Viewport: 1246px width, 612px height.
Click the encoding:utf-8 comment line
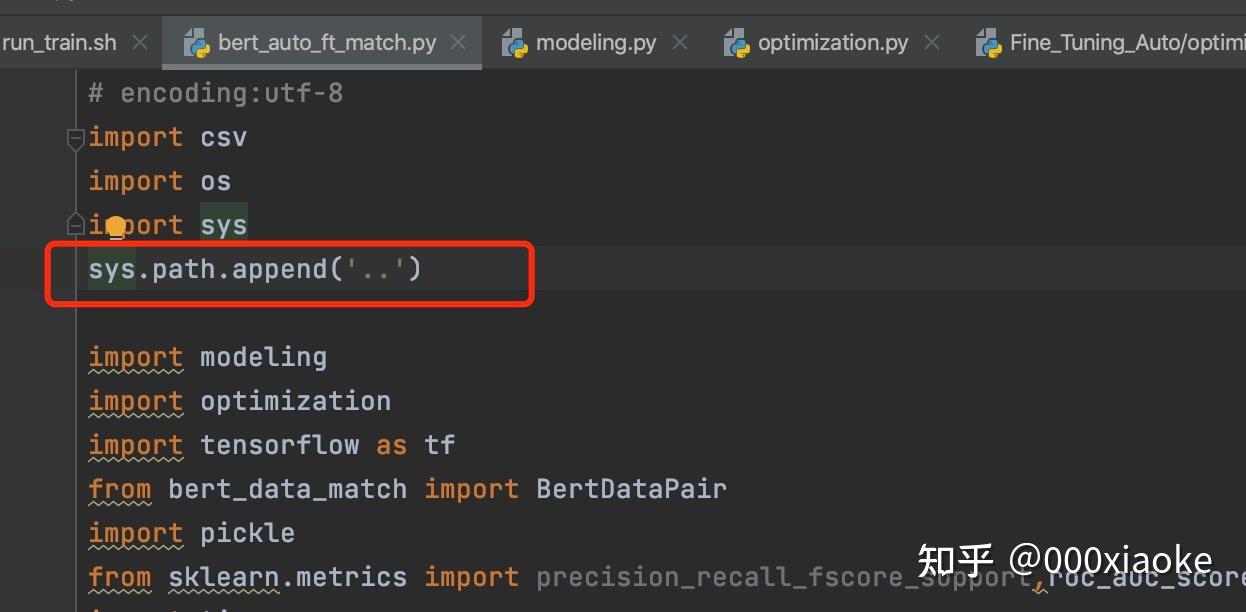click(215, 94)
